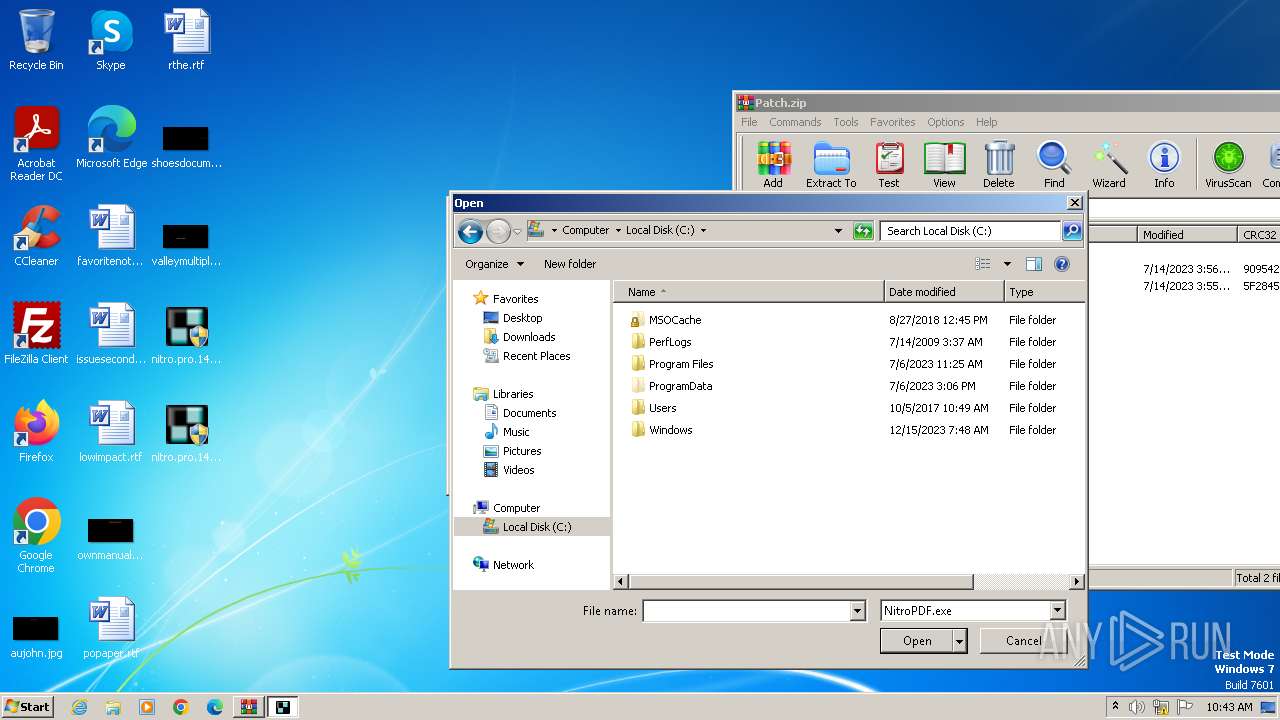The width and height of the screenshot is (1280, 720).
Task: Open the Tools menu in WinRAR
Action: [x=846, y=122]
